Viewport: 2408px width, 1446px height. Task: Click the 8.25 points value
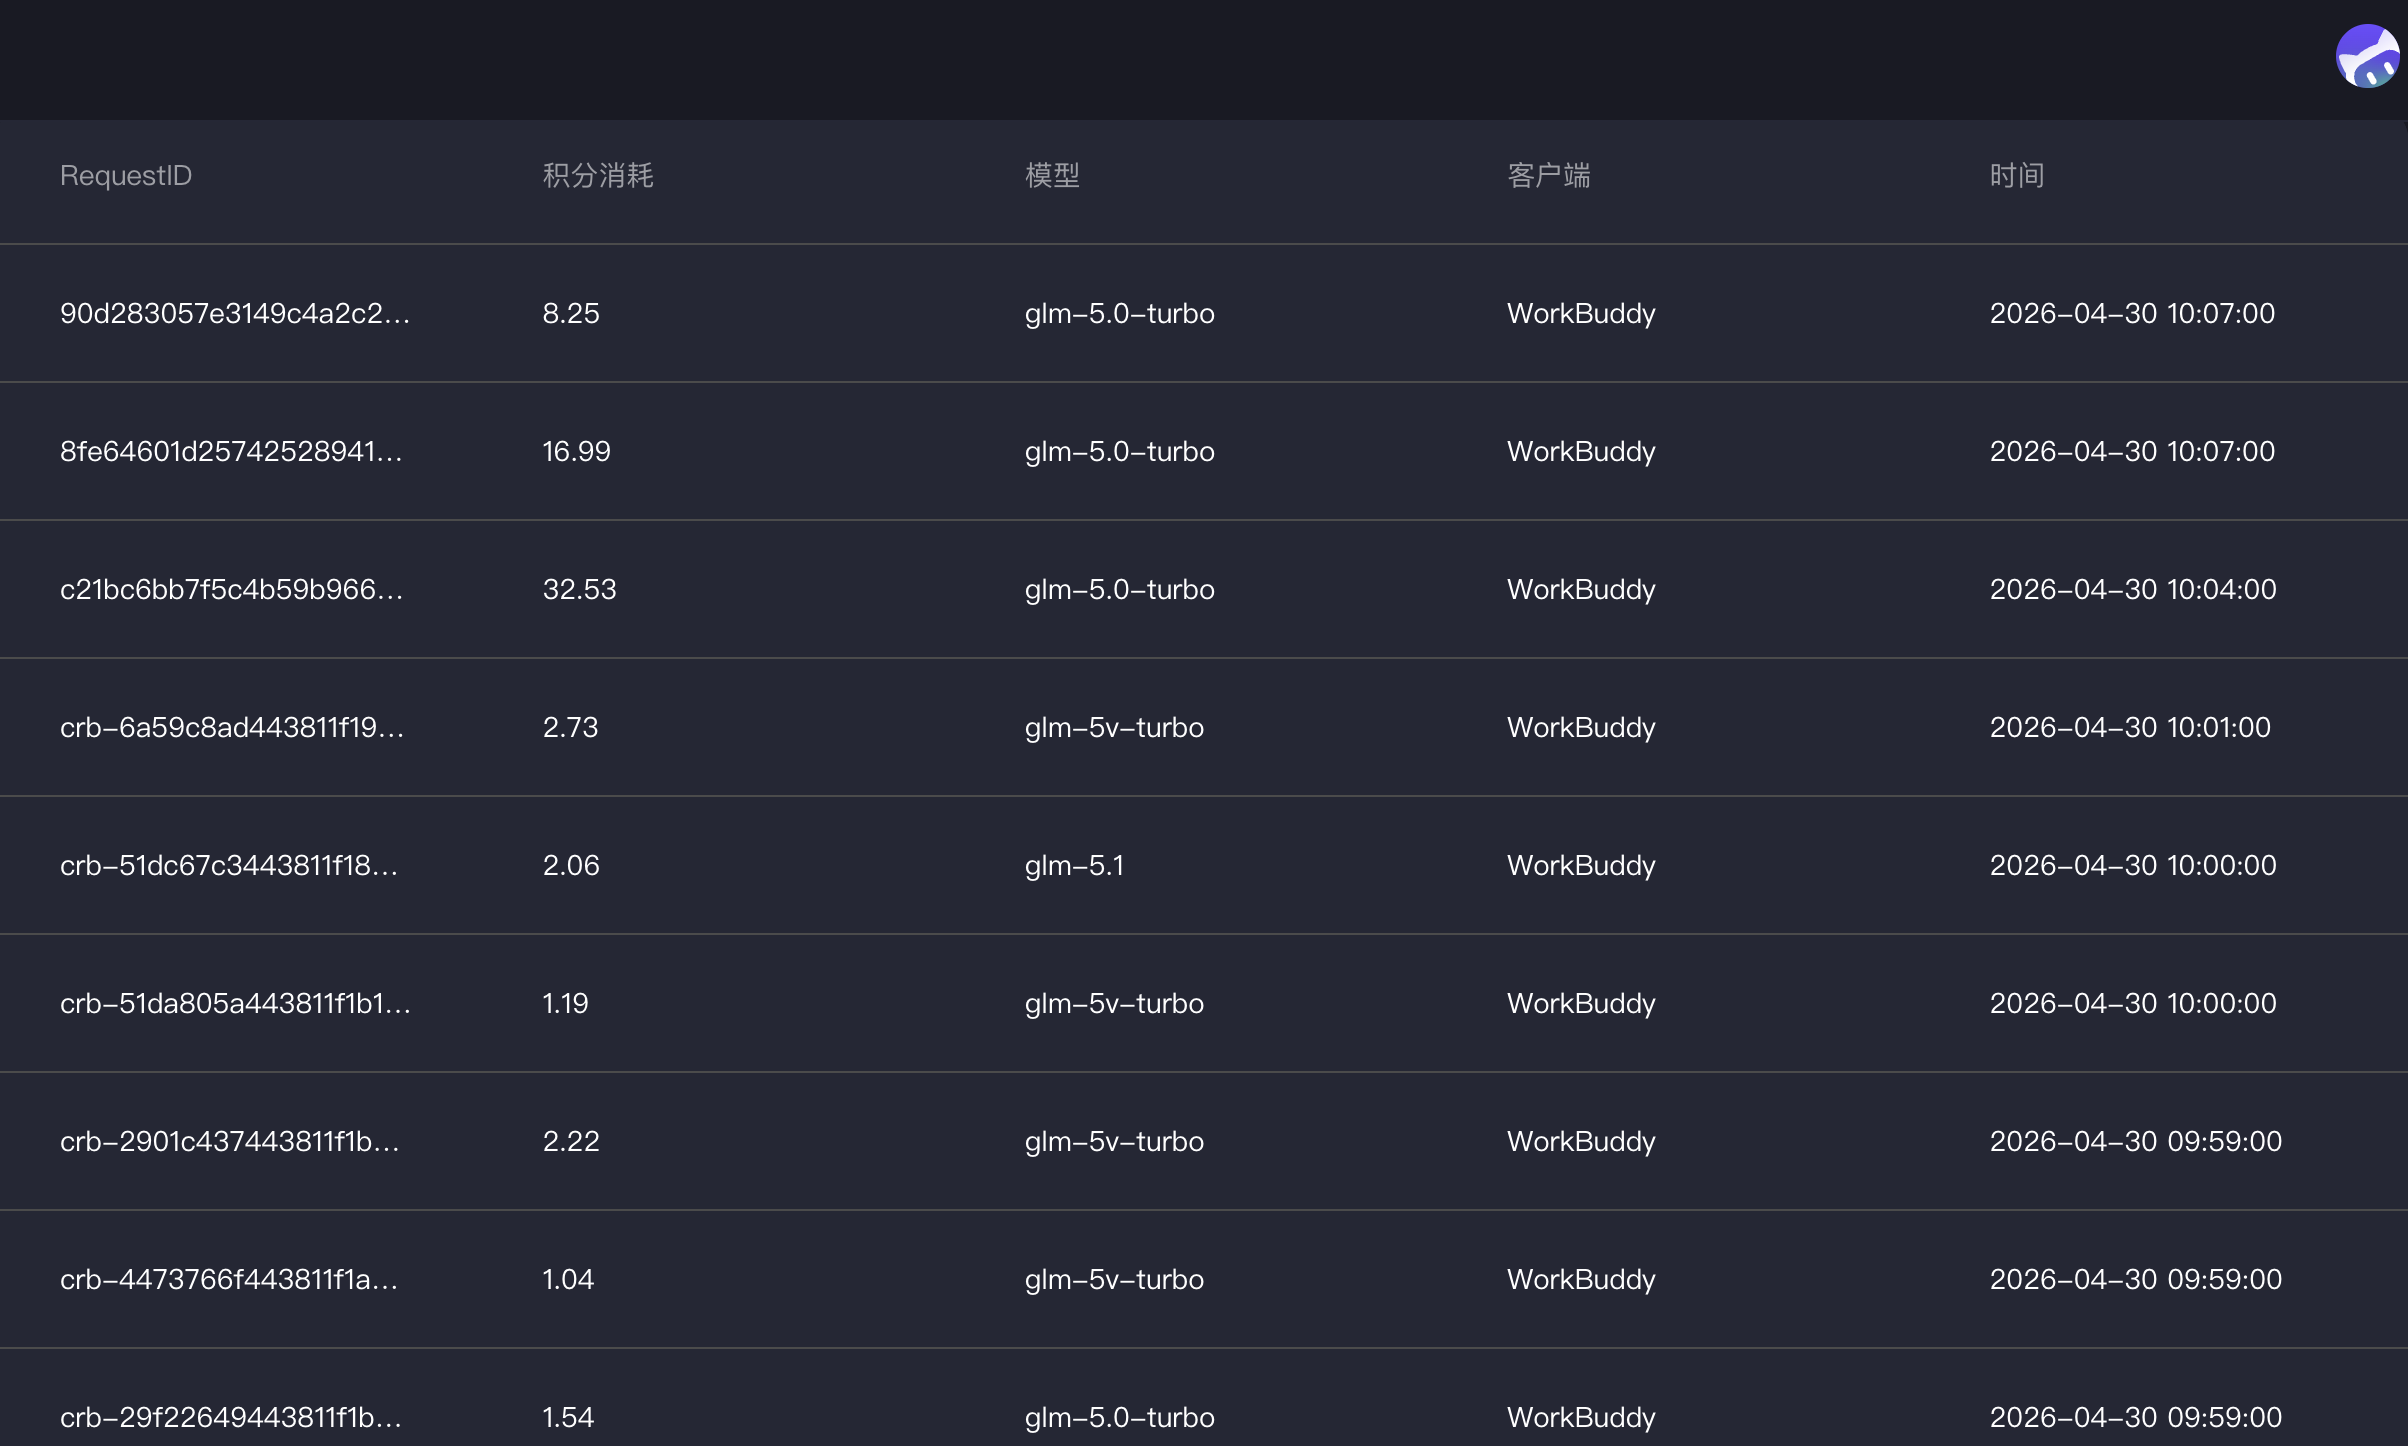click(x=571, y=314)
